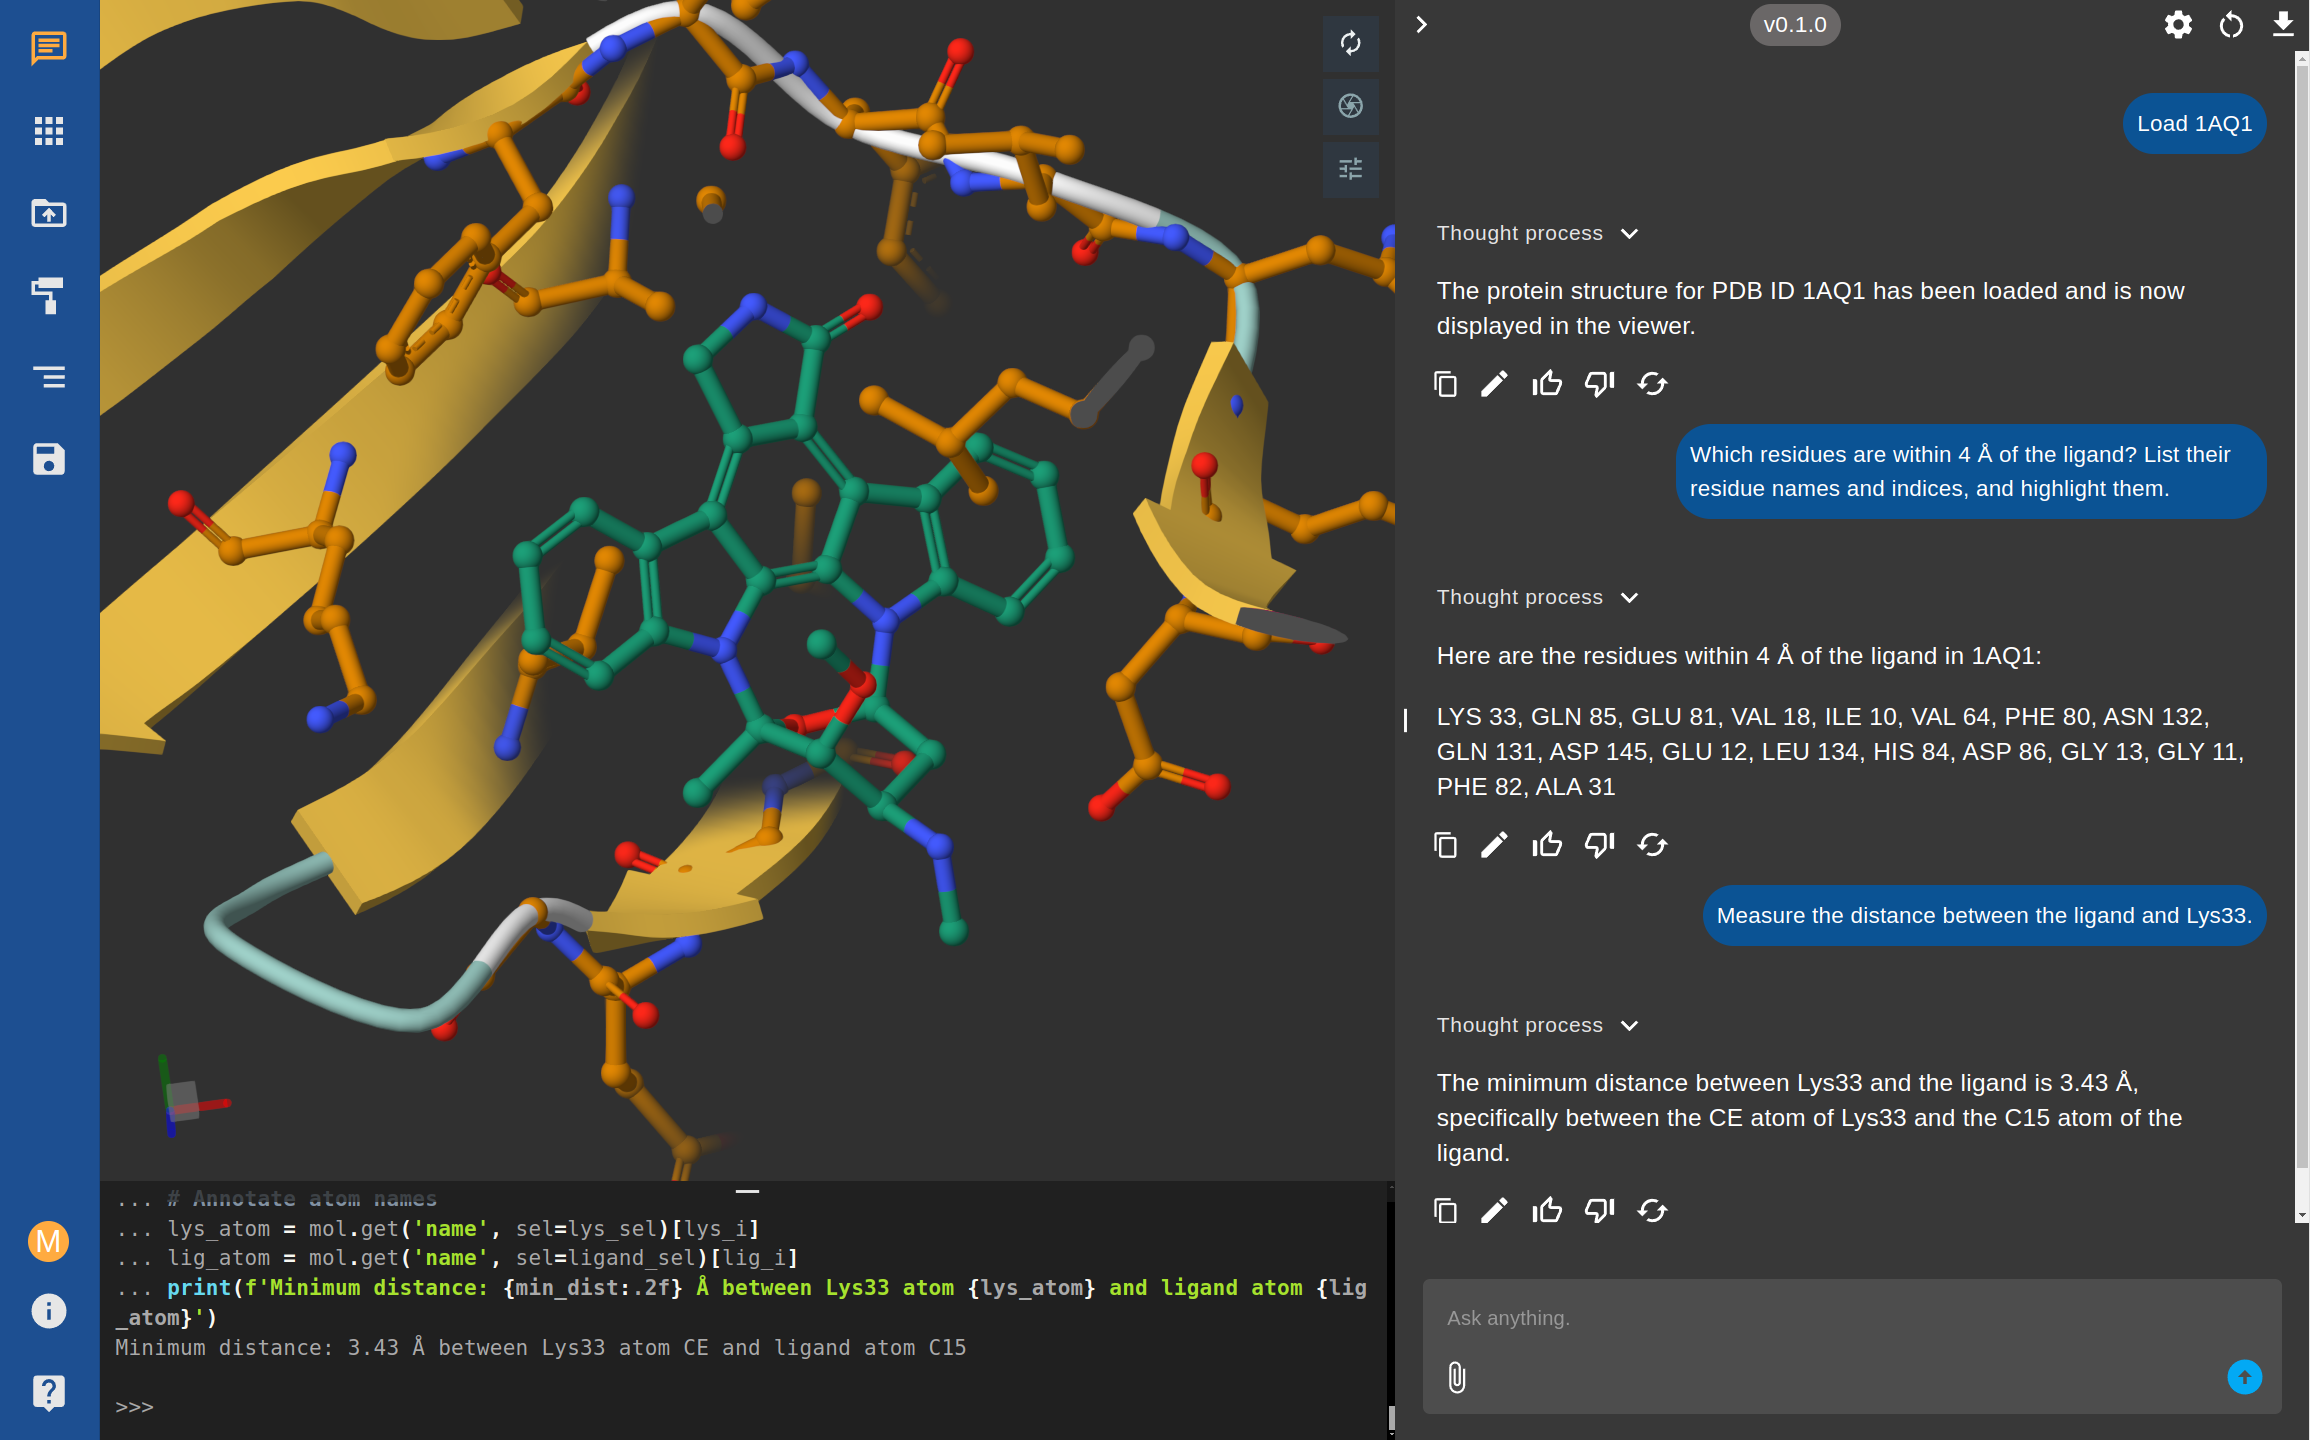This screenshot has height=1440, width=2310.
Task: Select the paint roller style icon
Action: [x=48, y=296]
